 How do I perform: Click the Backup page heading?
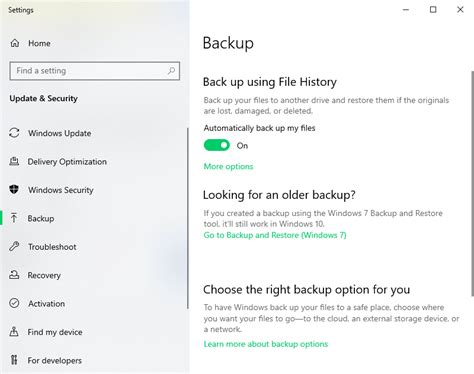[x=228, y=43]
